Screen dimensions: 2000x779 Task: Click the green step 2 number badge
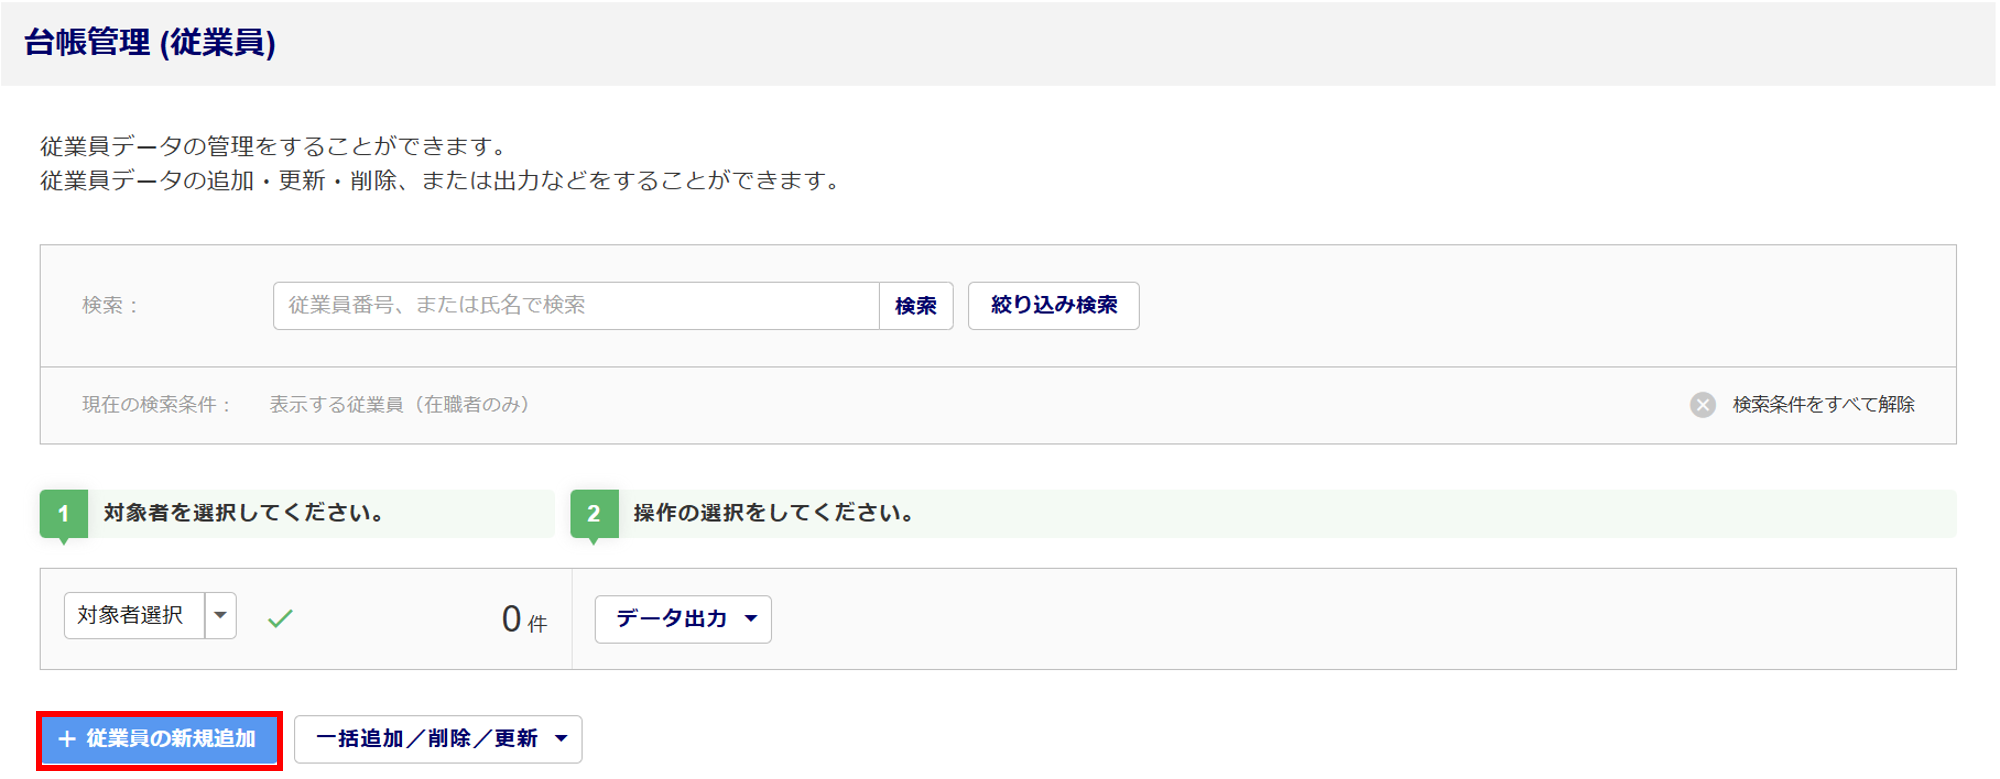(x=594, y=514)
